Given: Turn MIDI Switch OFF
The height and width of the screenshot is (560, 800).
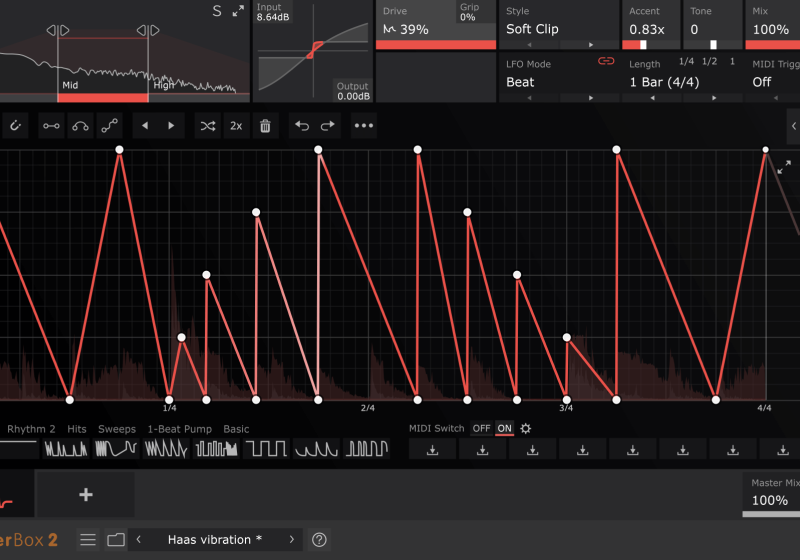Looking at the screenshot, I should point(481,429).
